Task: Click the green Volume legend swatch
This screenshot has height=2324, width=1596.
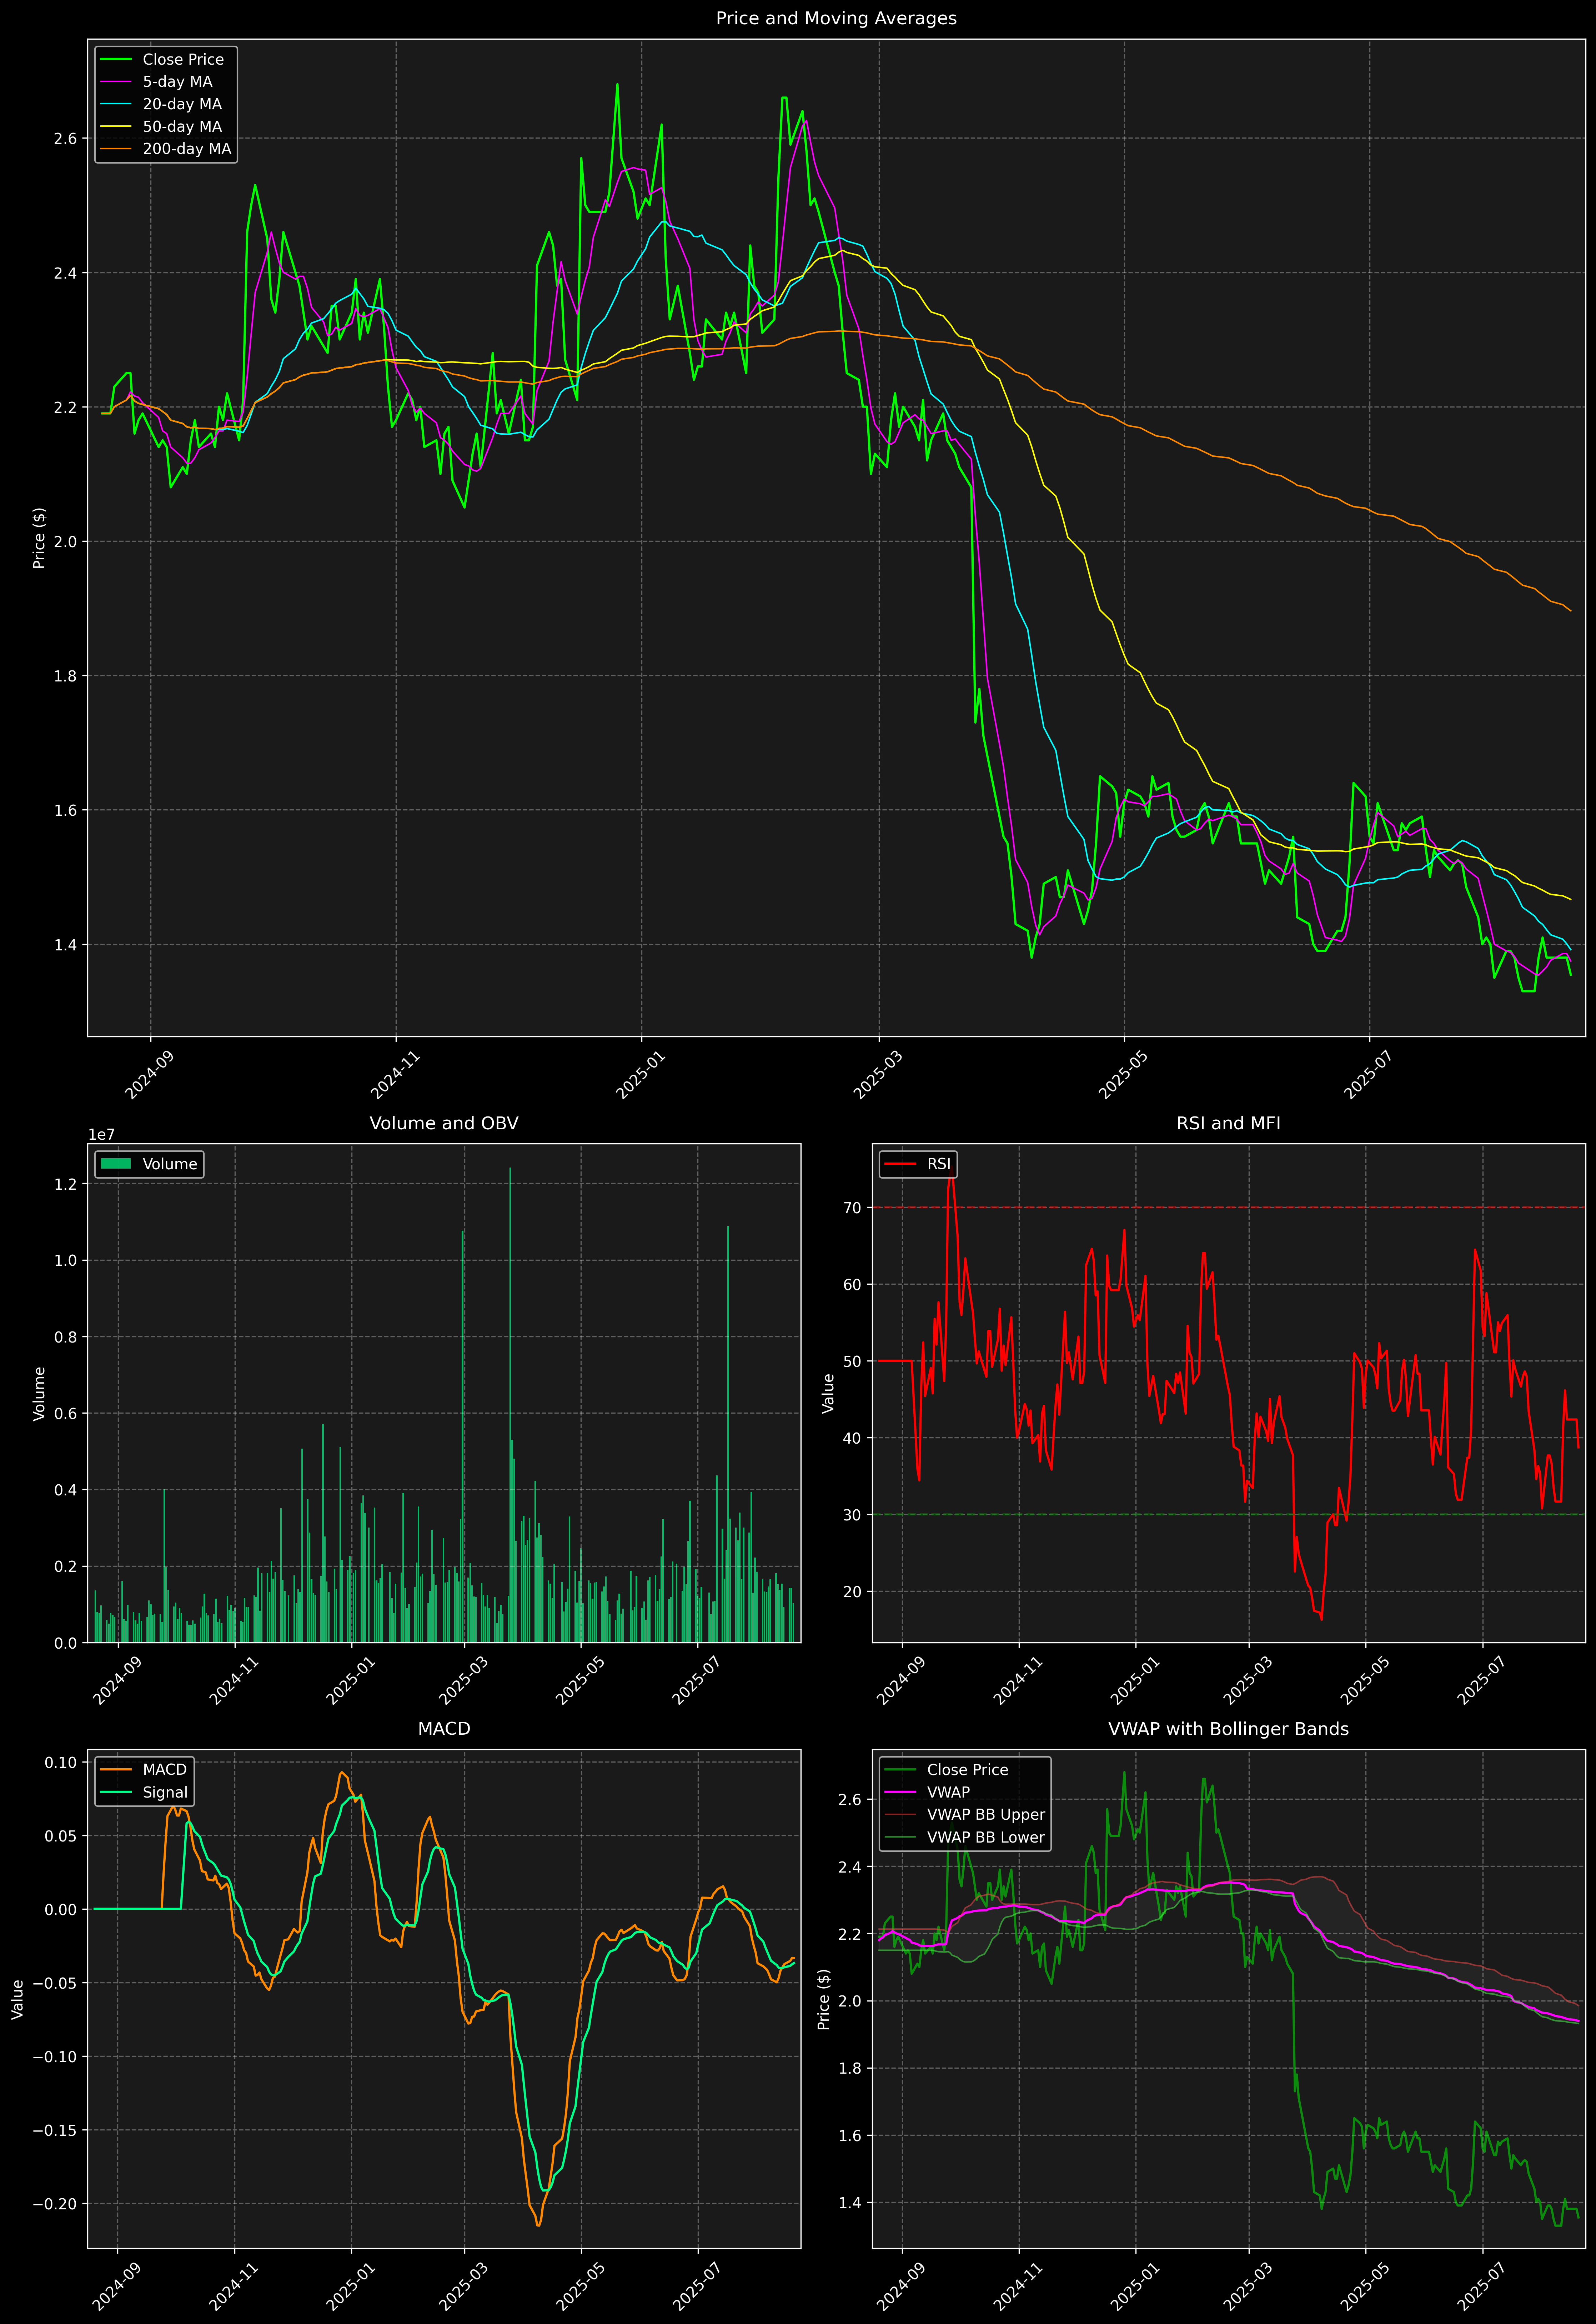Action: pos(116,1164)
